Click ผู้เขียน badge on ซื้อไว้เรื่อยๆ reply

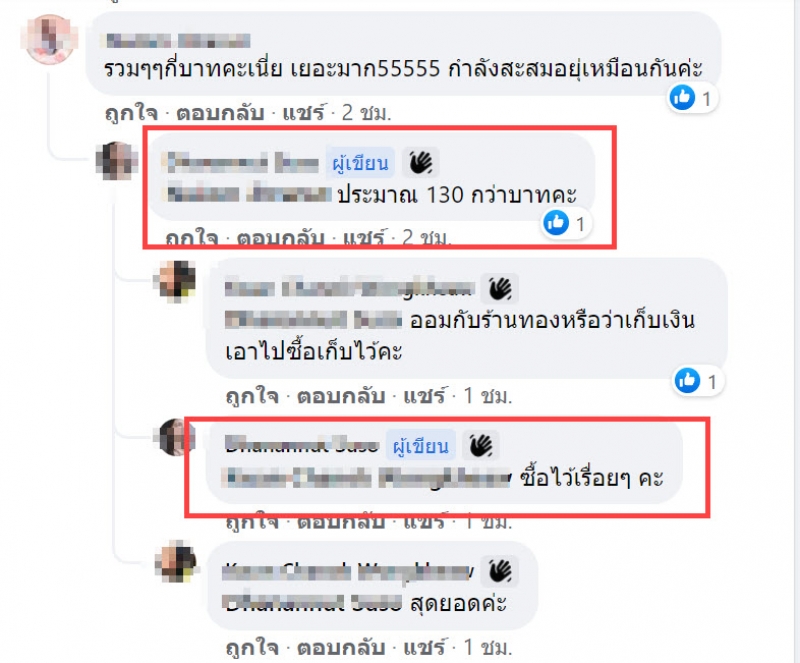[420, 446]
